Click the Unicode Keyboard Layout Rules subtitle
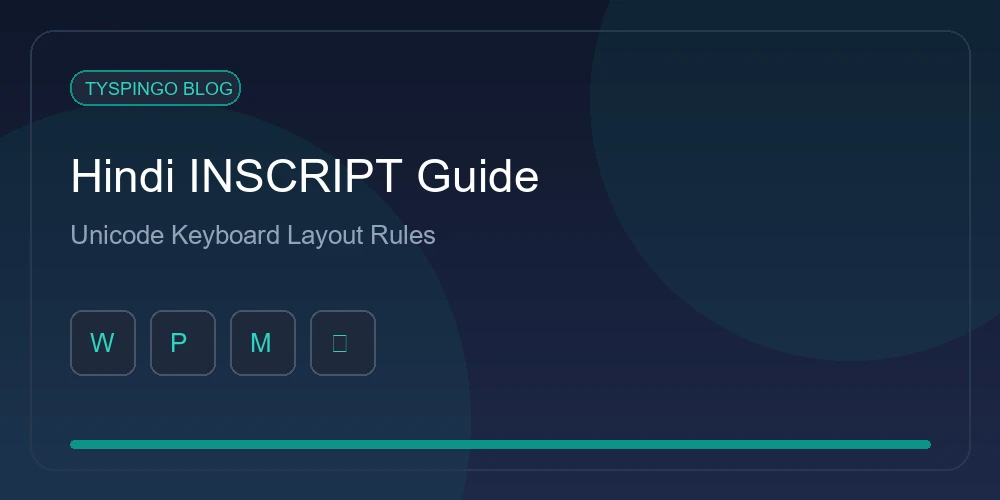 [x=253, y=235]
